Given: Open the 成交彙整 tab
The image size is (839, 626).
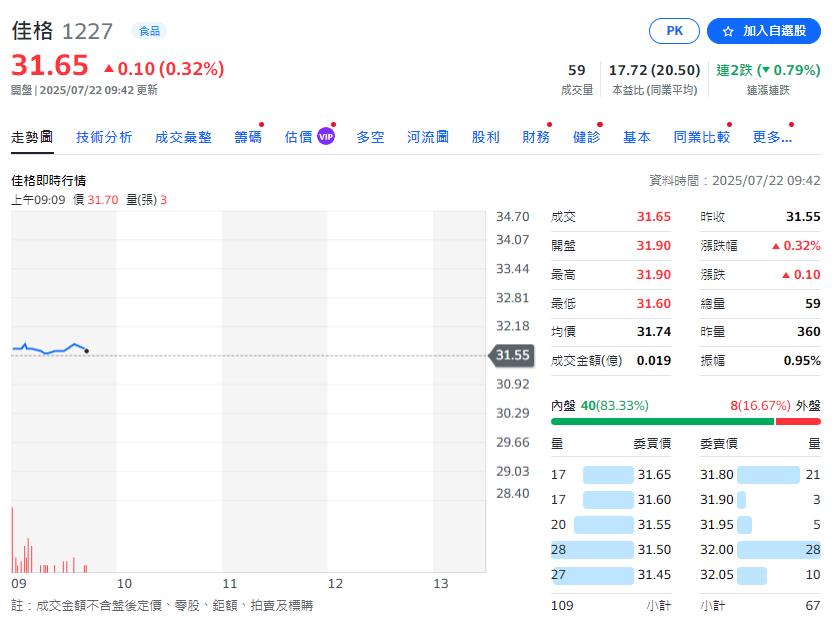Looking at the screenshot, I should (183, 138).
